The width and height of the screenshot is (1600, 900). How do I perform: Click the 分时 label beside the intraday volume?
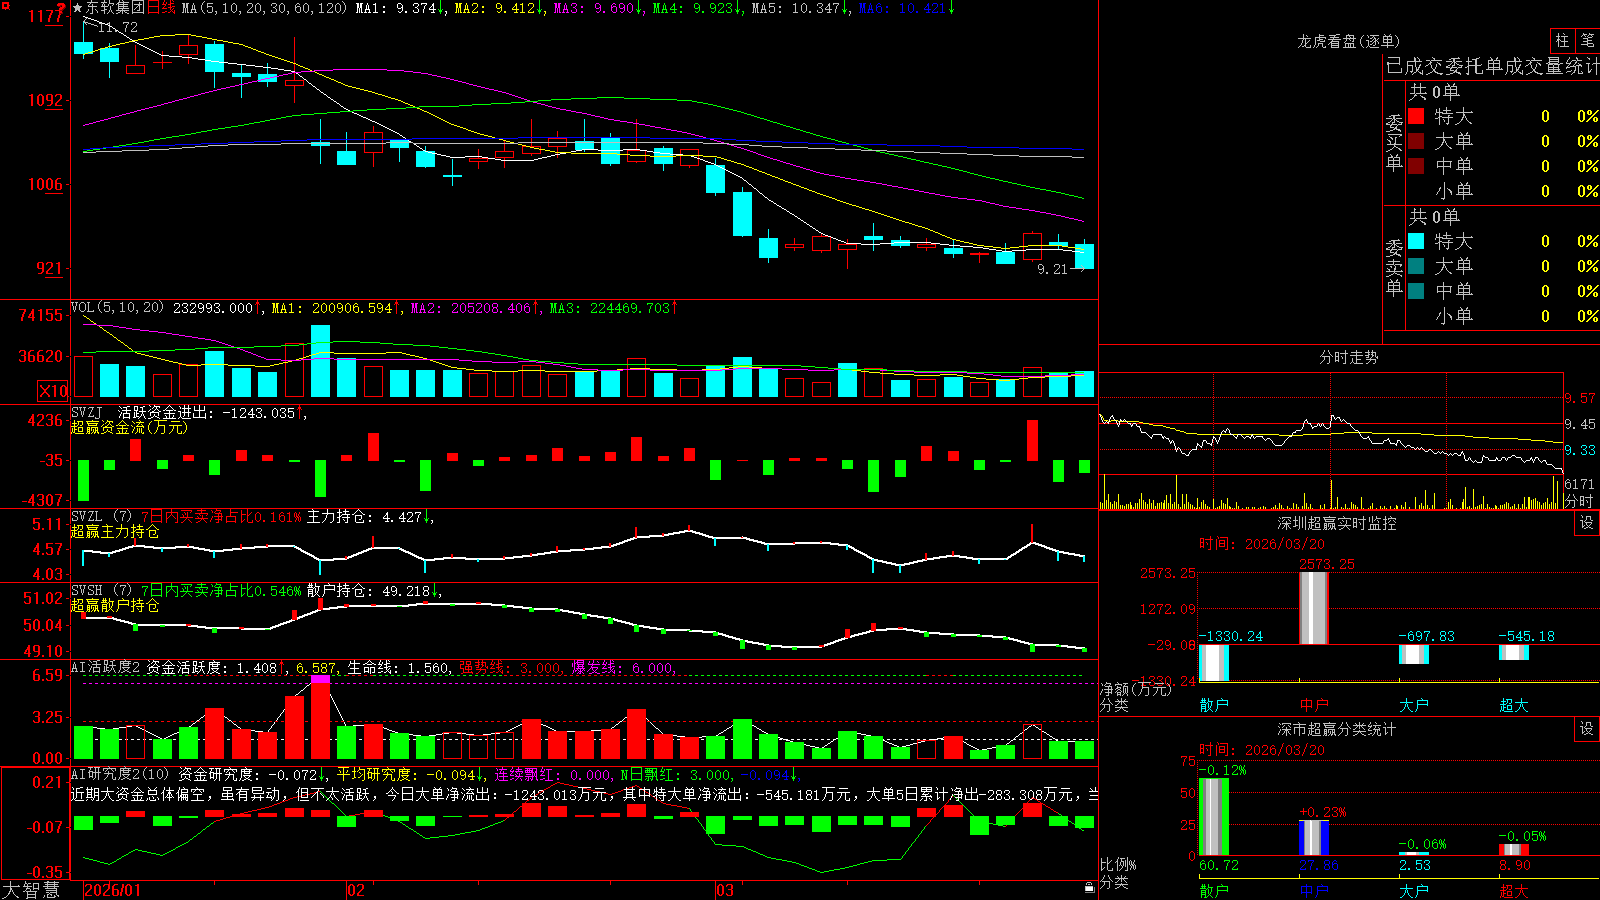pos(1579,501)
